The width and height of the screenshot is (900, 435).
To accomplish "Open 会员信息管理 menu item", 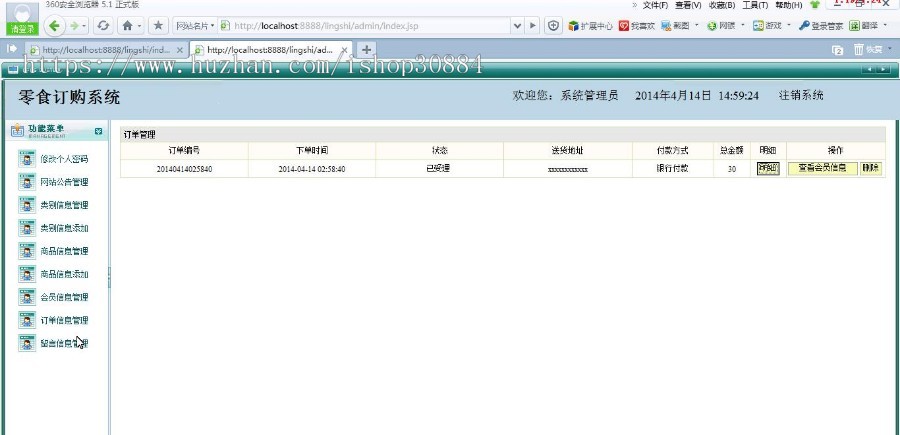I will point(64,297).
